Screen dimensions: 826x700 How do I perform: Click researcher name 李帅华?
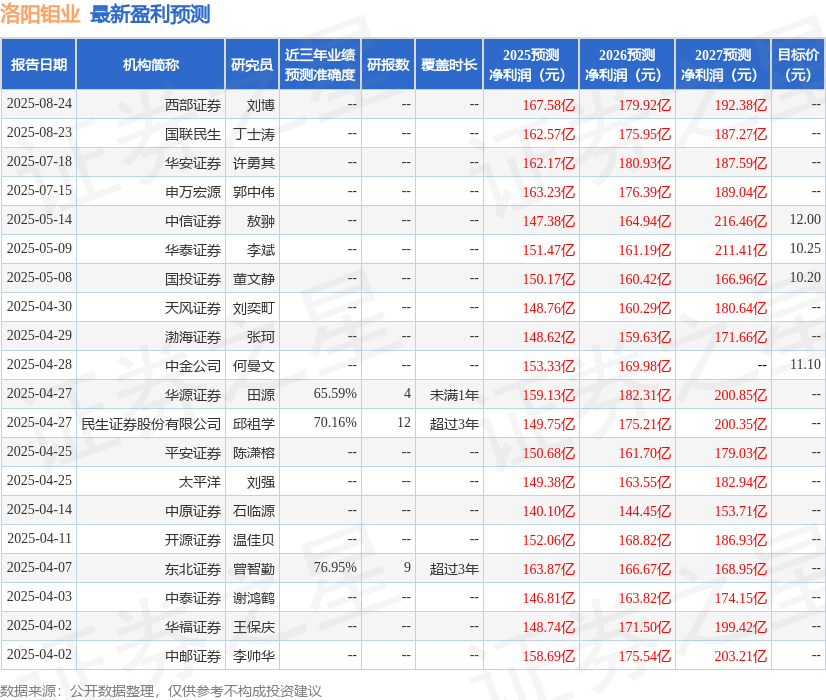tap(254, 656)
